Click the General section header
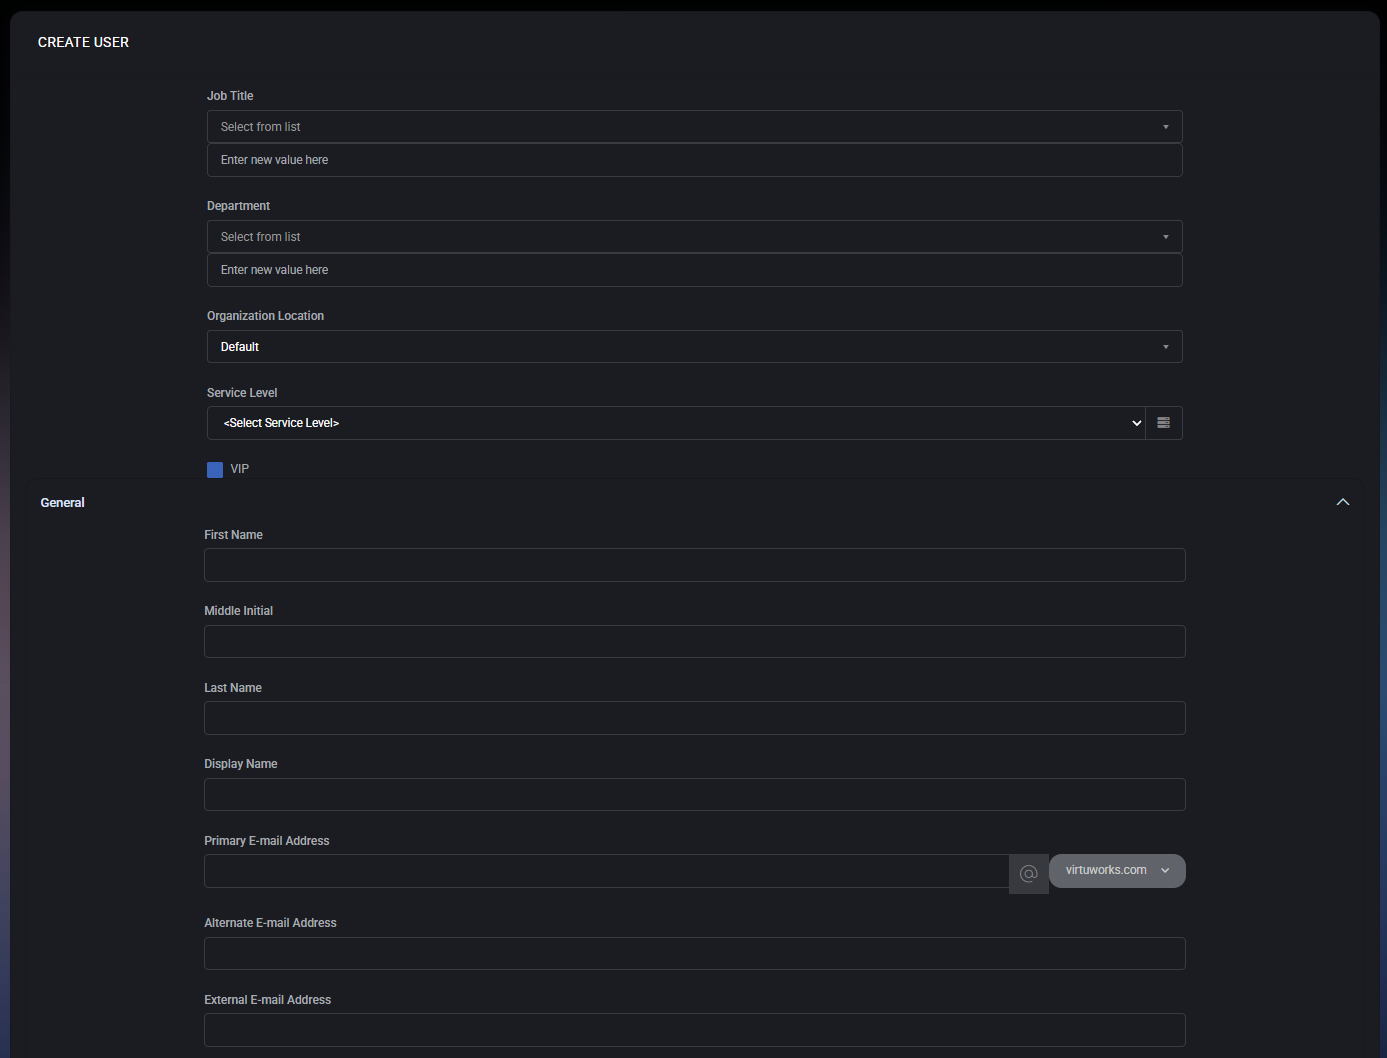 tap(62, 502)
